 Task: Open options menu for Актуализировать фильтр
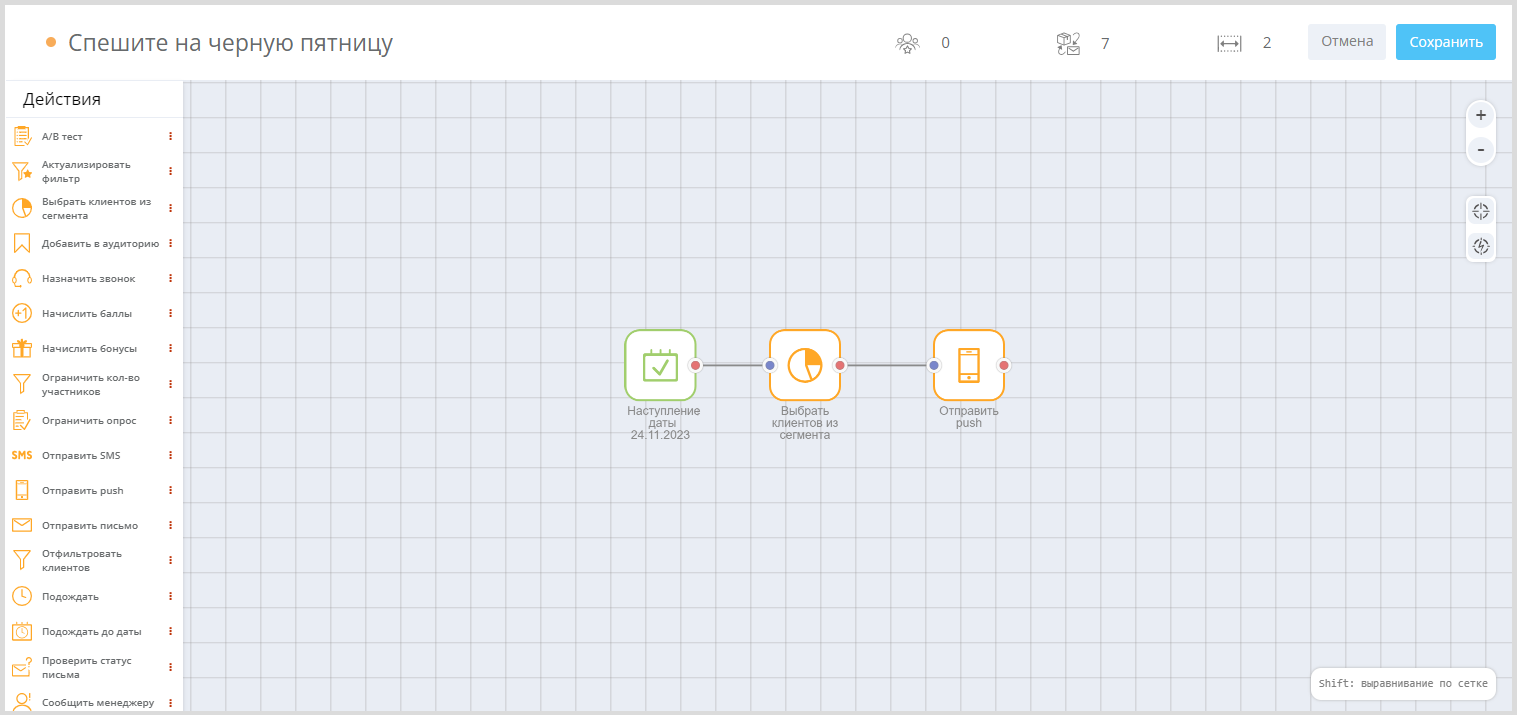click(170, 172)
